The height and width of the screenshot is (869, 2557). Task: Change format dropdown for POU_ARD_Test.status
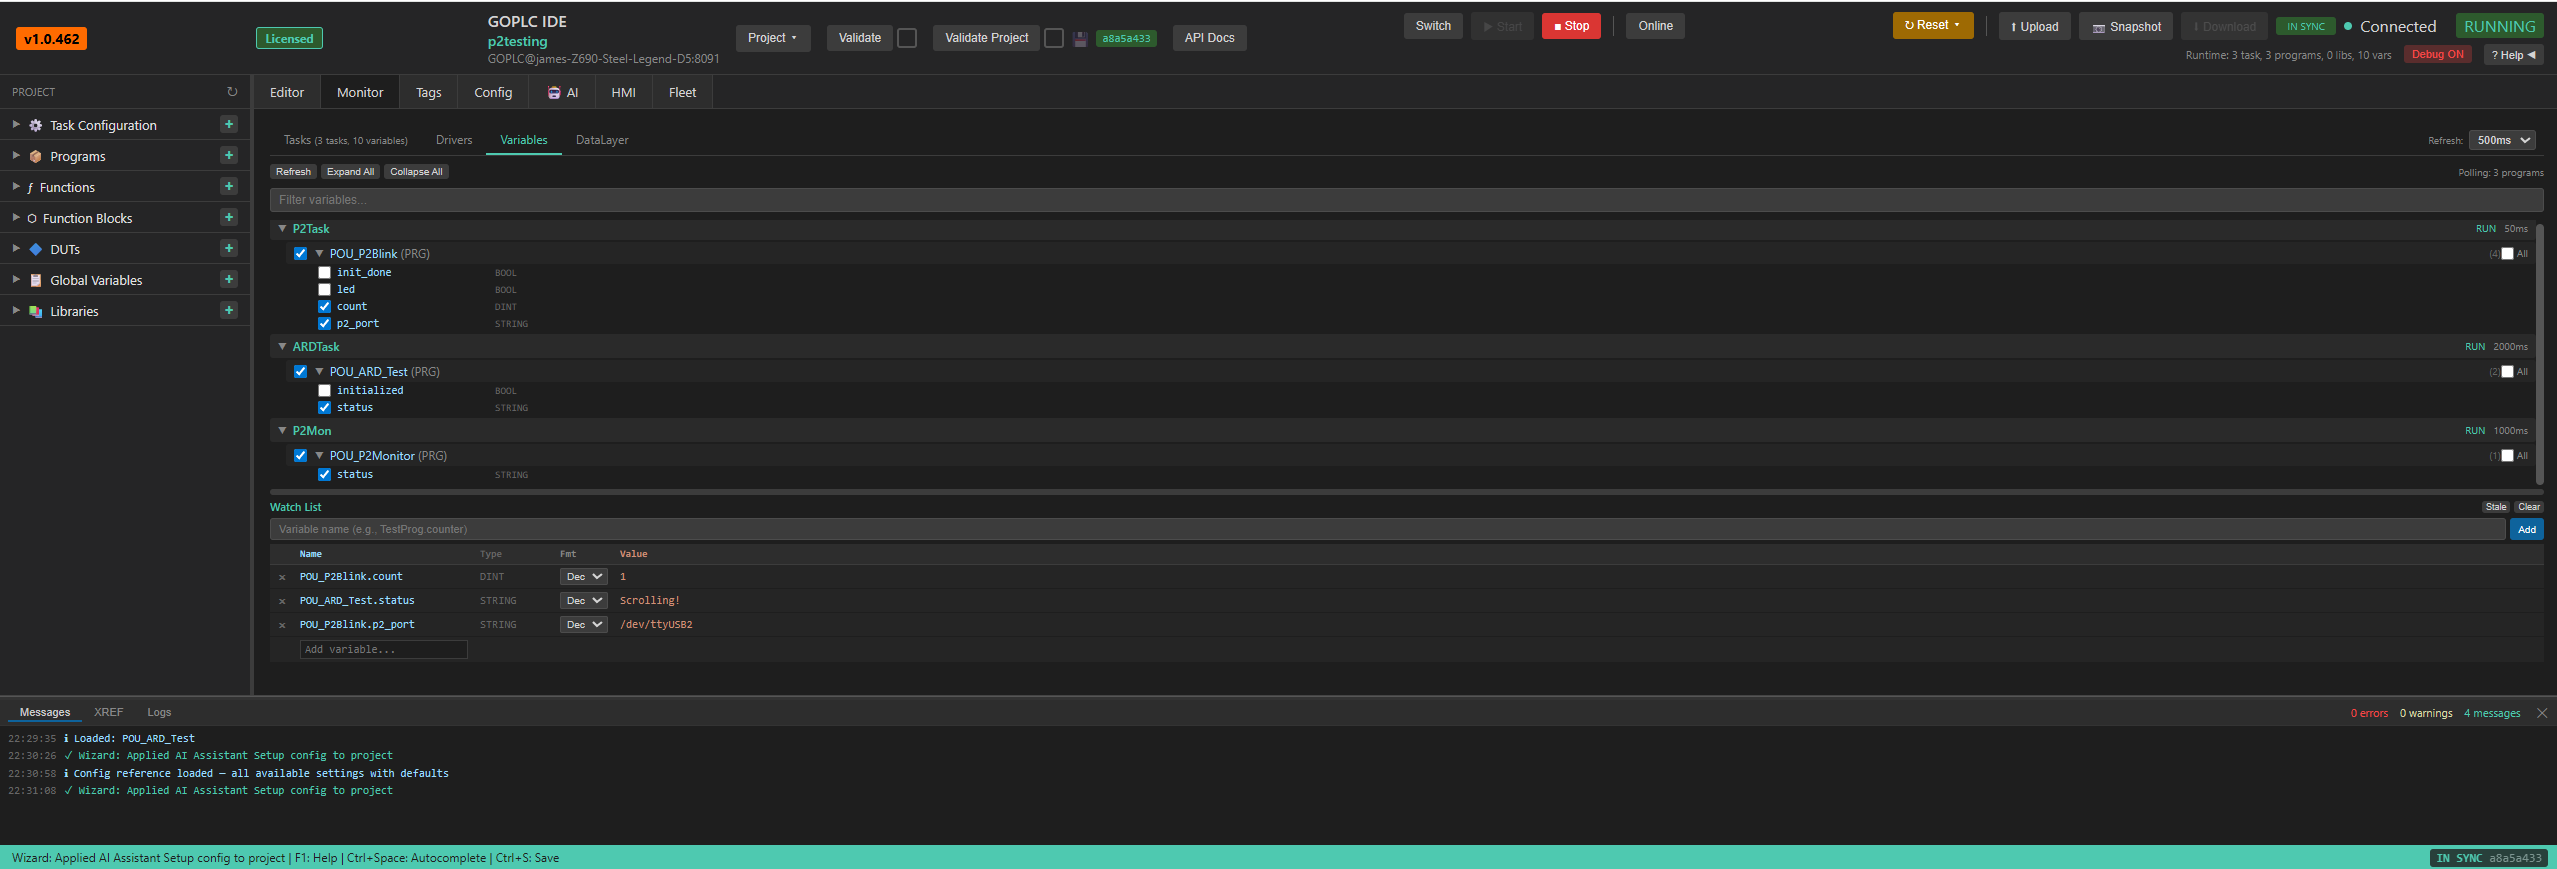[x=583, y=601]
